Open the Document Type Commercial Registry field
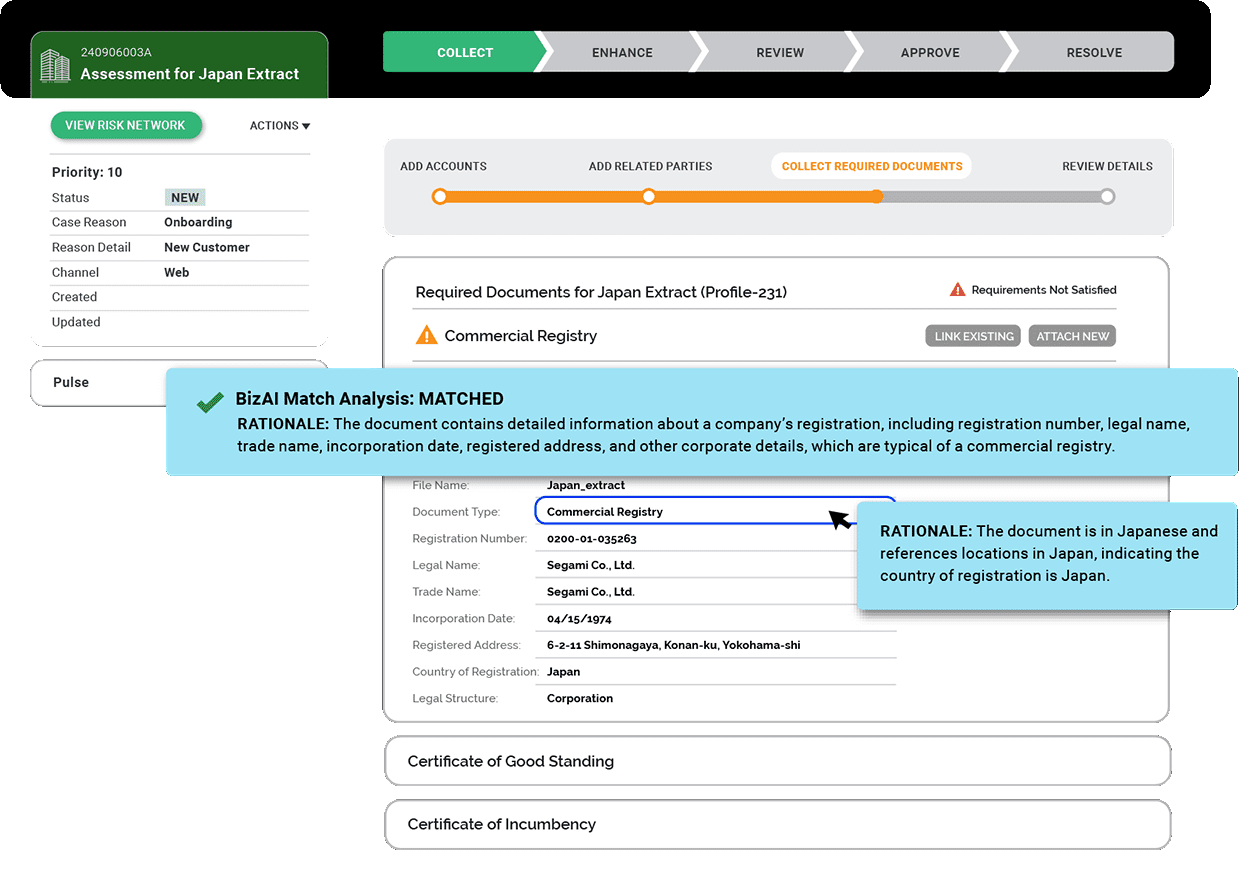The image size is (1256, 870). (x=715, y=512)
